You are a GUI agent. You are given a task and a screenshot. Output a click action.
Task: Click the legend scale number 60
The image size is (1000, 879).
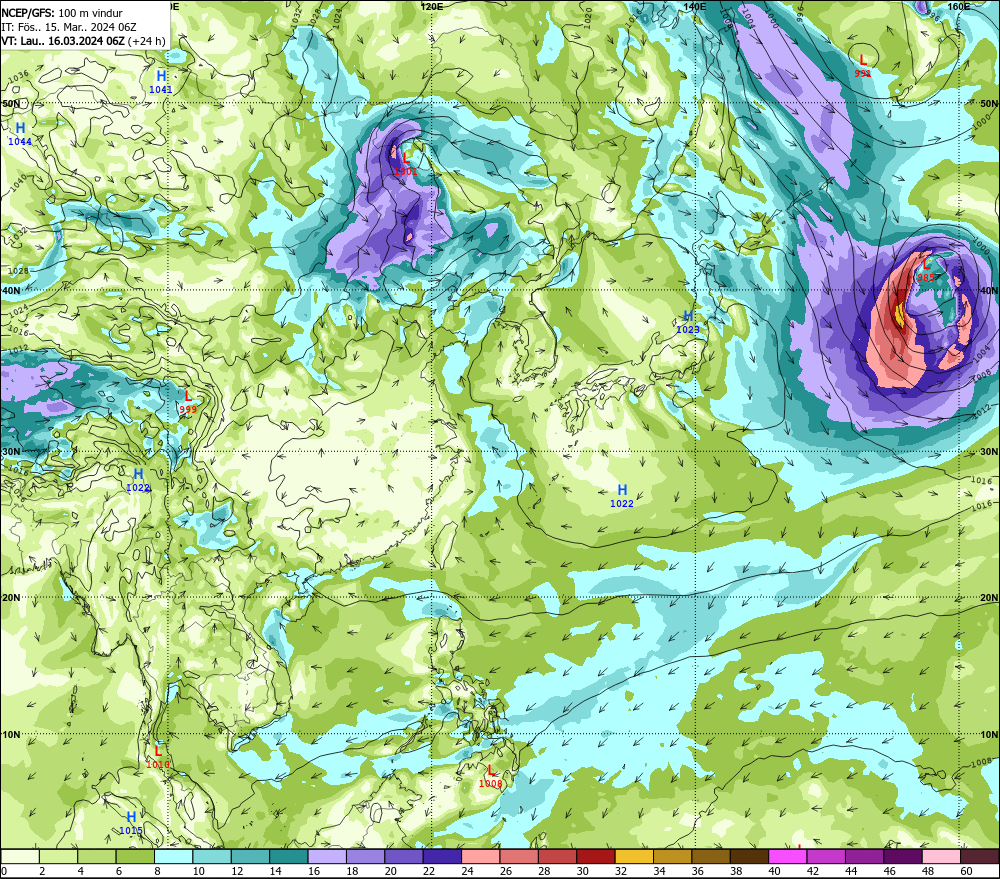(x=967, y=871)
